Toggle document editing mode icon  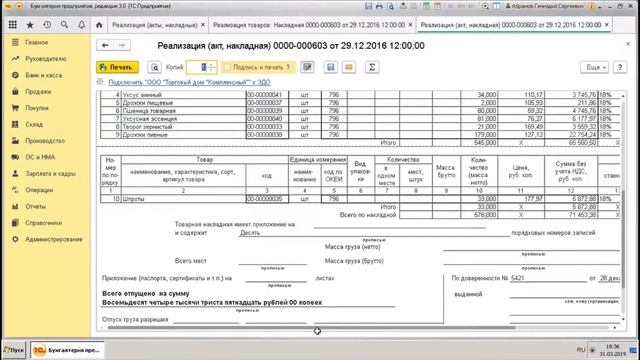pyautogui.click(x=307, y=67)
